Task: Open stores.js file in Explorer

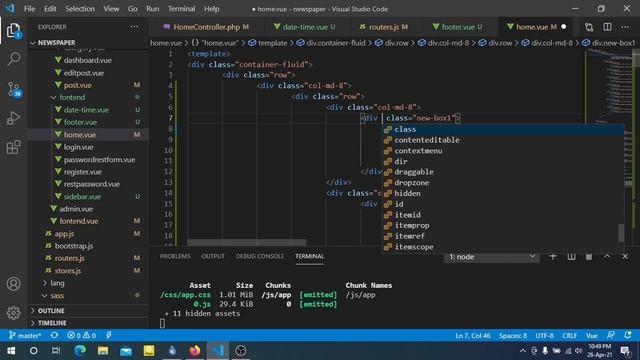Action: click(68, 271)
